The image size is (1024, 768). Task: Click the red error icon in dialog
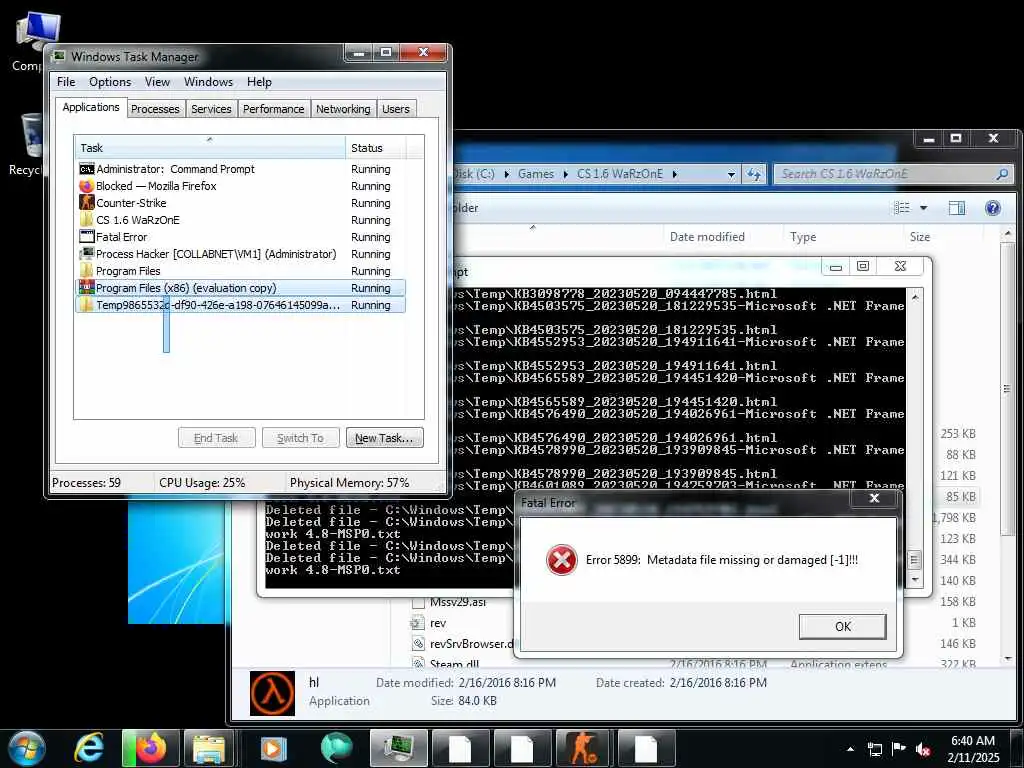pos(562,560)
